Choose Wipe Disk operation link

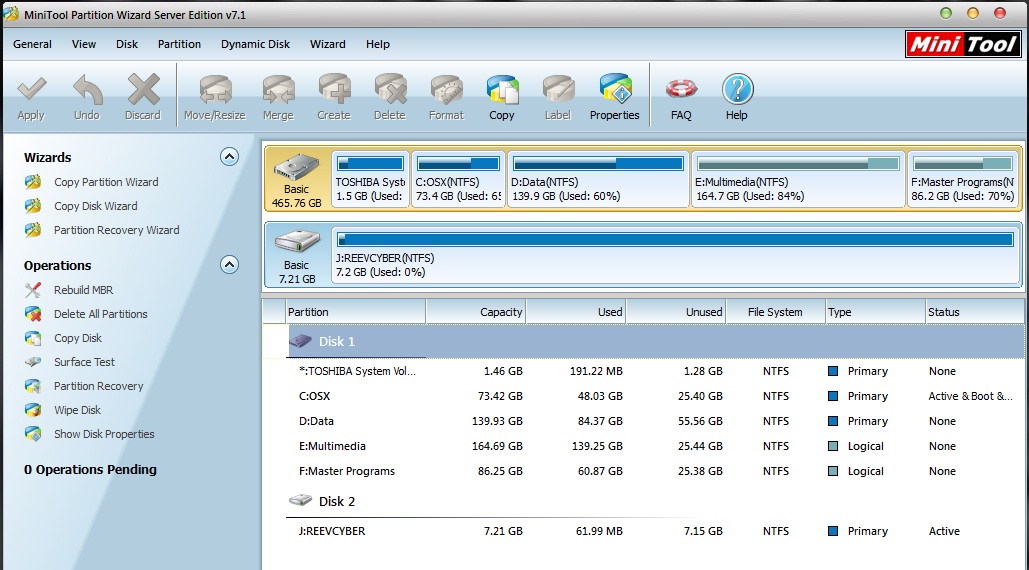[77, 410]
